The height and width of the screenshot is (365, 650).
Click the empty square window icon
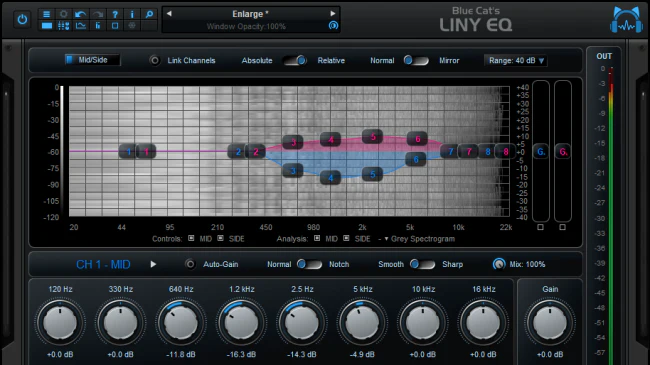[115, 26]
